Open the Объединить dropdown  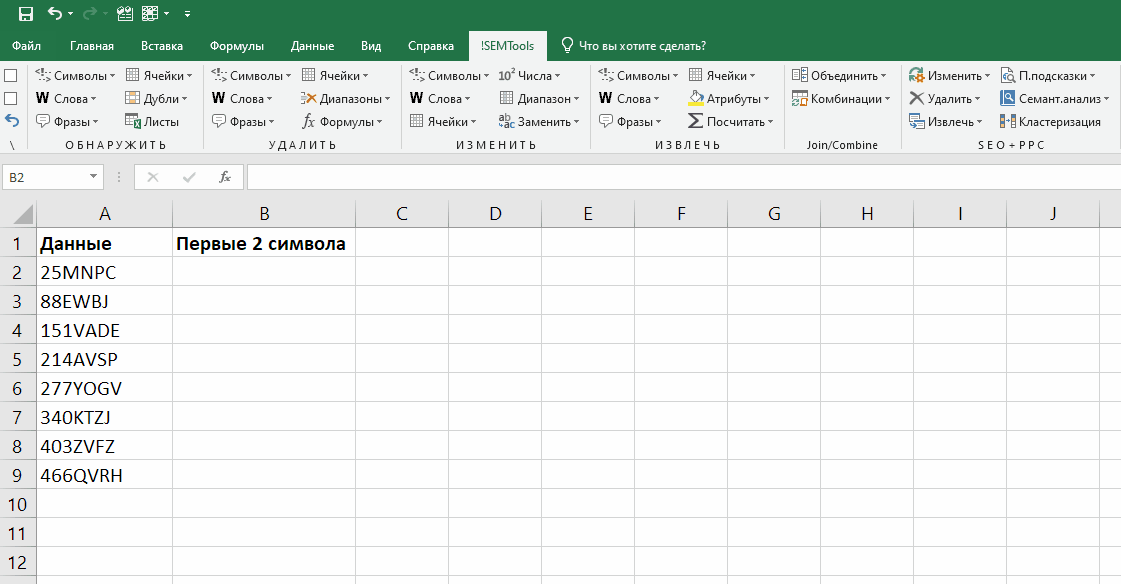pos(839,76)
